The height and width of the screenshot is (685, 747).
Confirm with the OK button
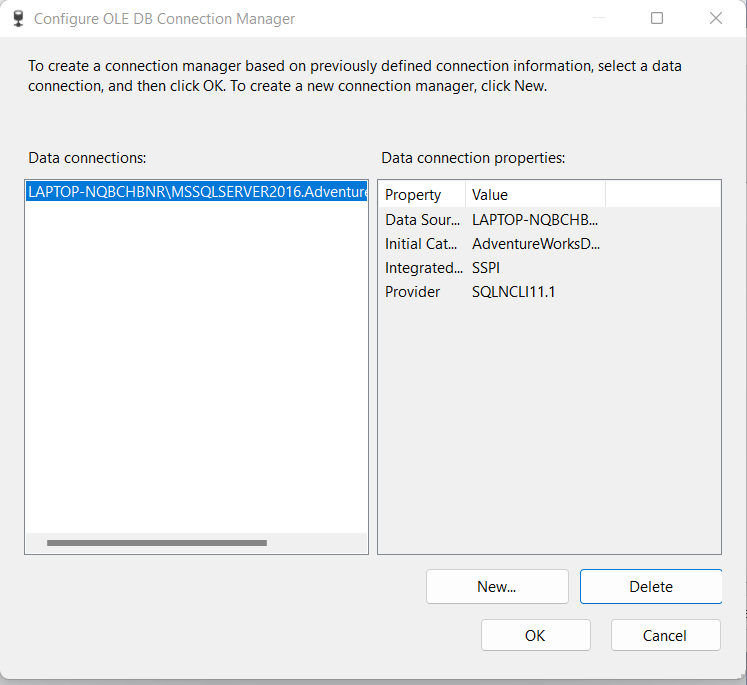535,635
